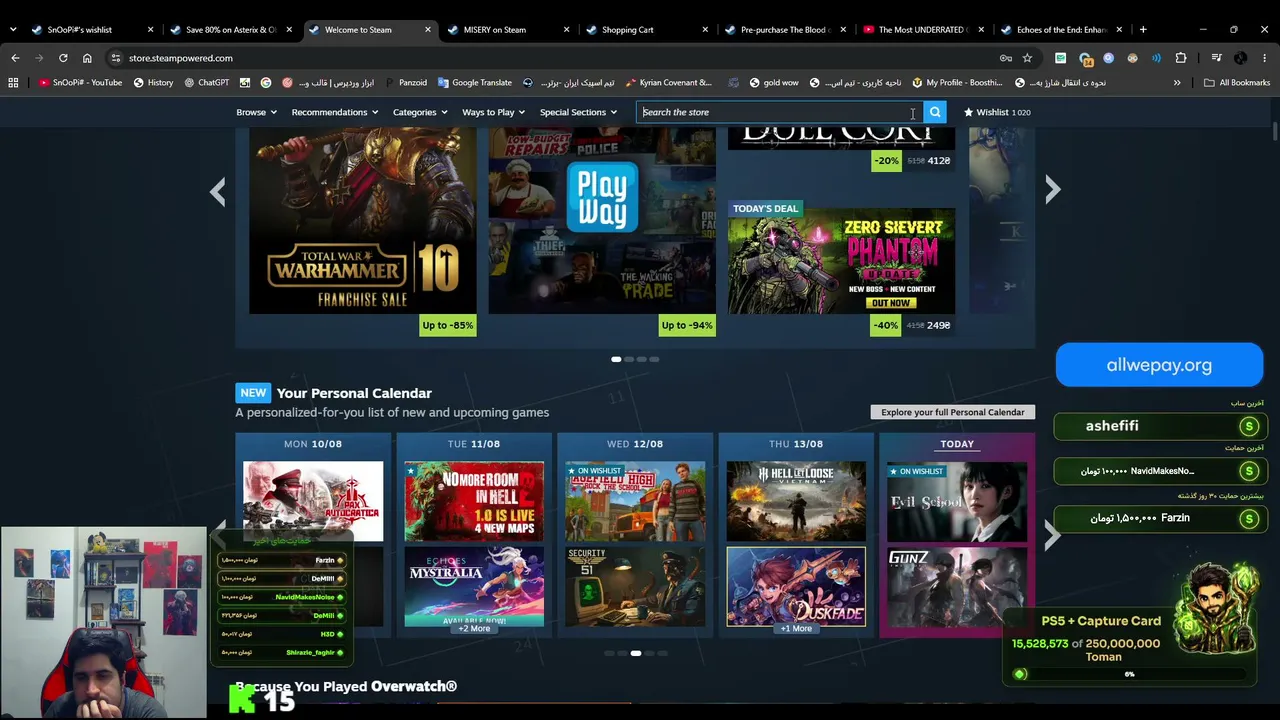Bookmark this page with the star icon

[1027, 58]
